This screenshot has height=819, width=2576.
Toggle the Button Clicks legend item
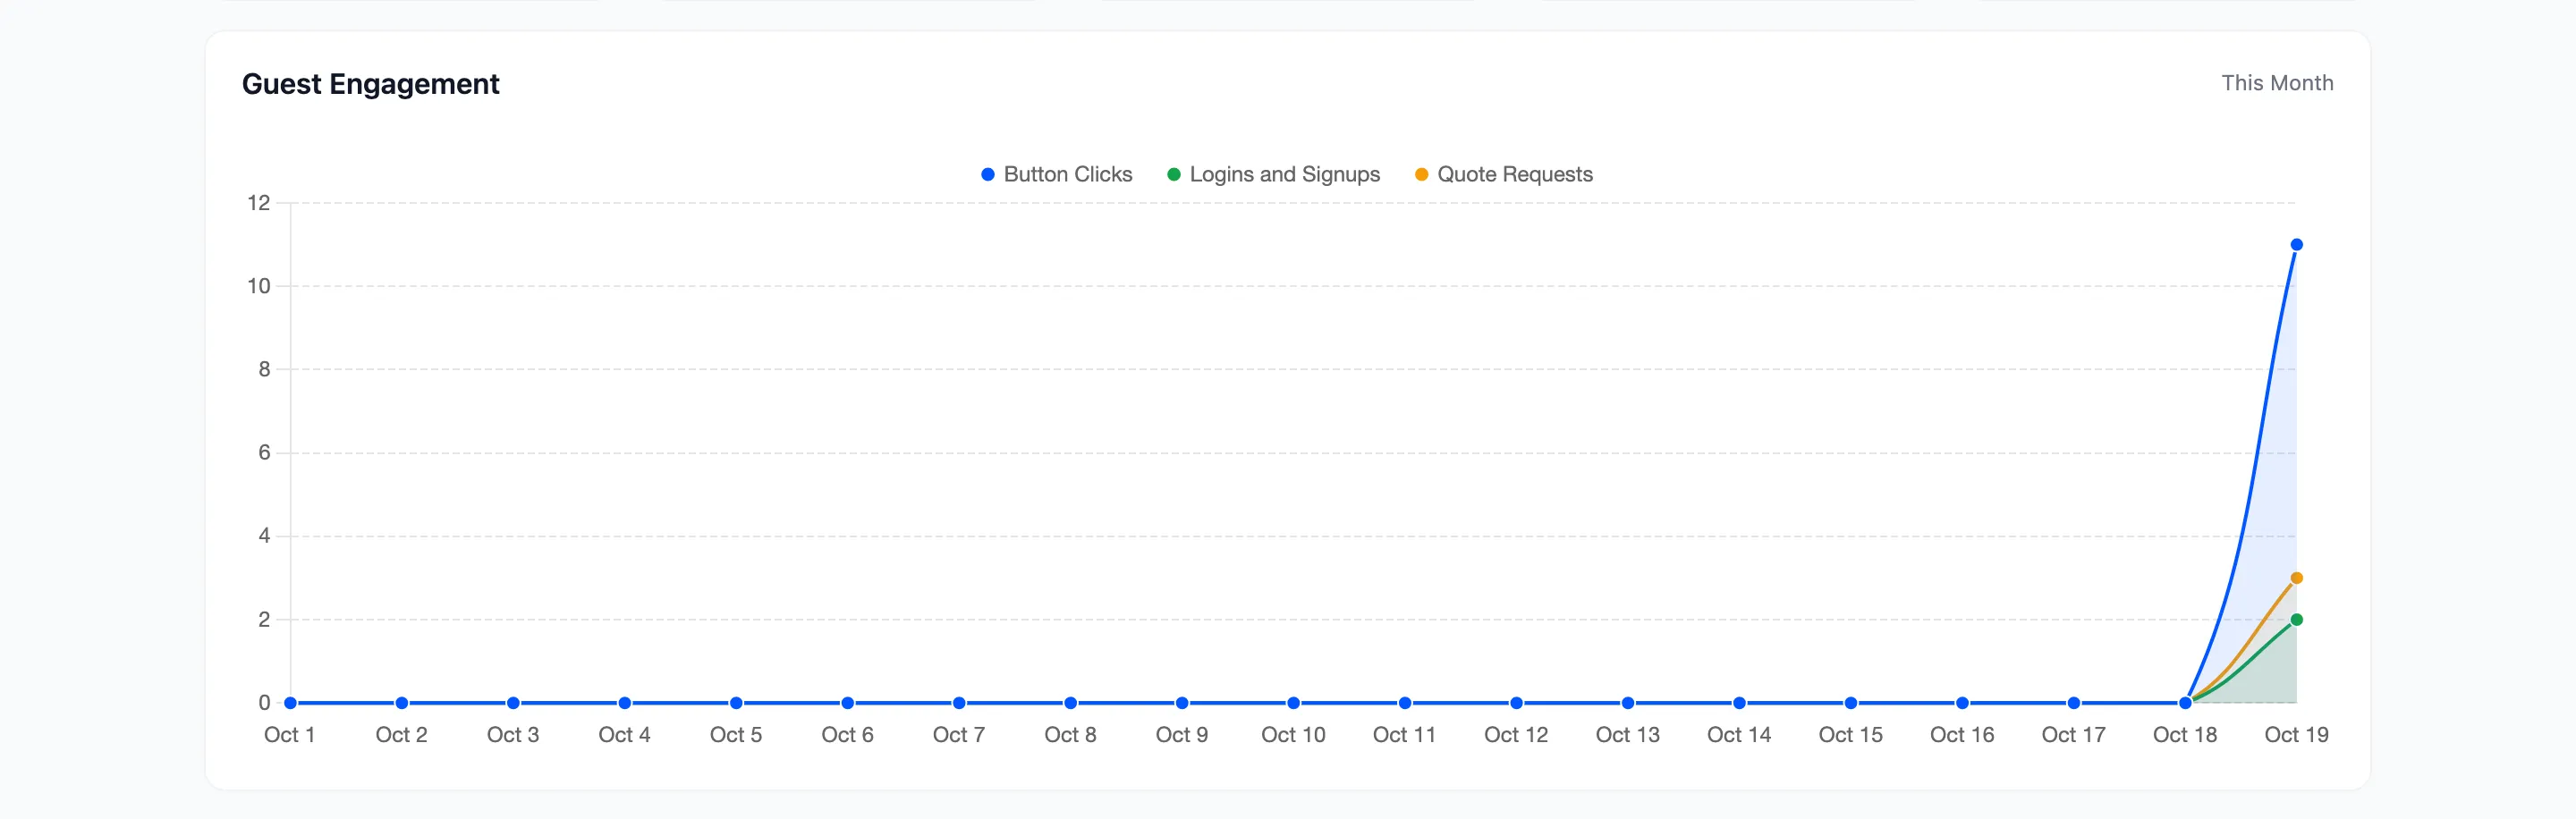point(1057,174)
